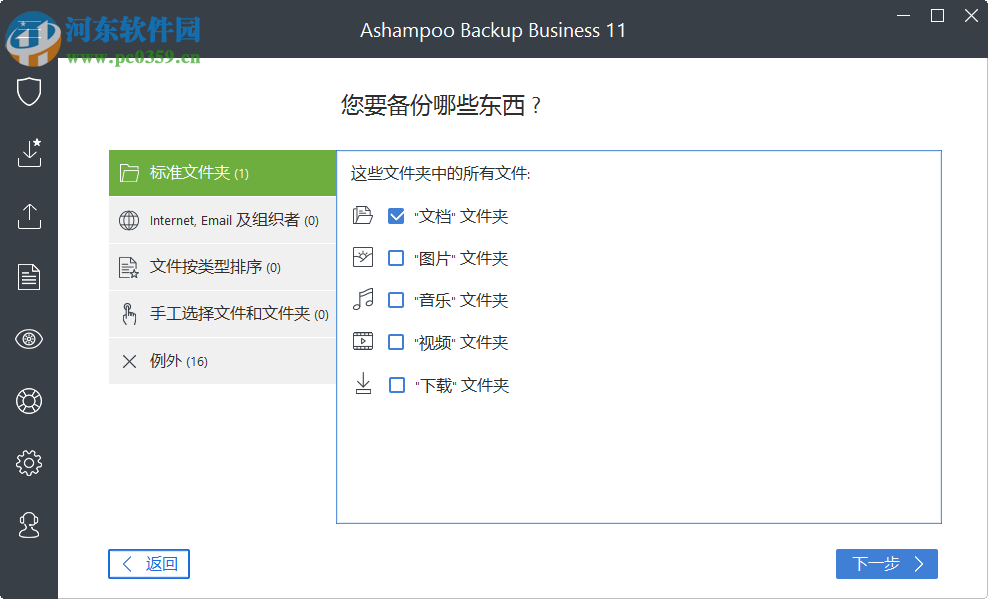Viewport: 988px width, 599px height.
Task: Click the music note icon beside 音乐 folder
Action: click(x=363, y=299)
